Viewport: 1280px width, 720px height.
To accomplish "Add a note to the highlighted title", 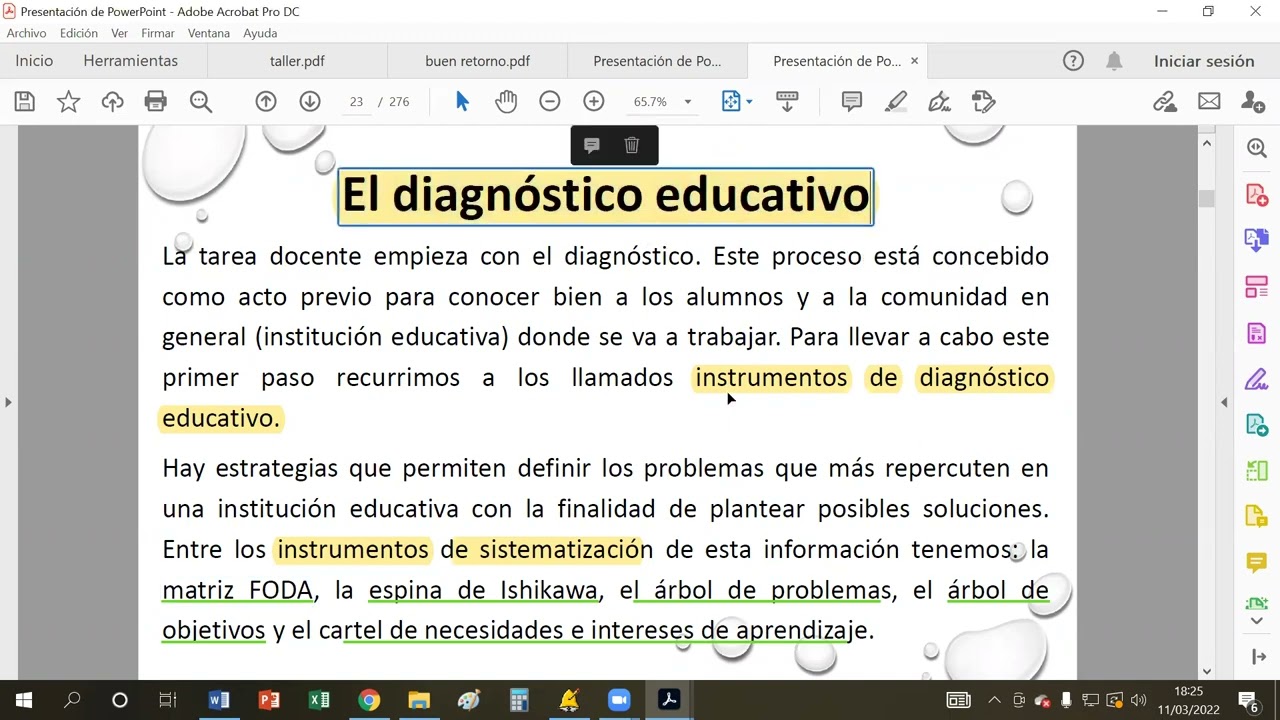I will pyautogui.click(x=592, y=145).
